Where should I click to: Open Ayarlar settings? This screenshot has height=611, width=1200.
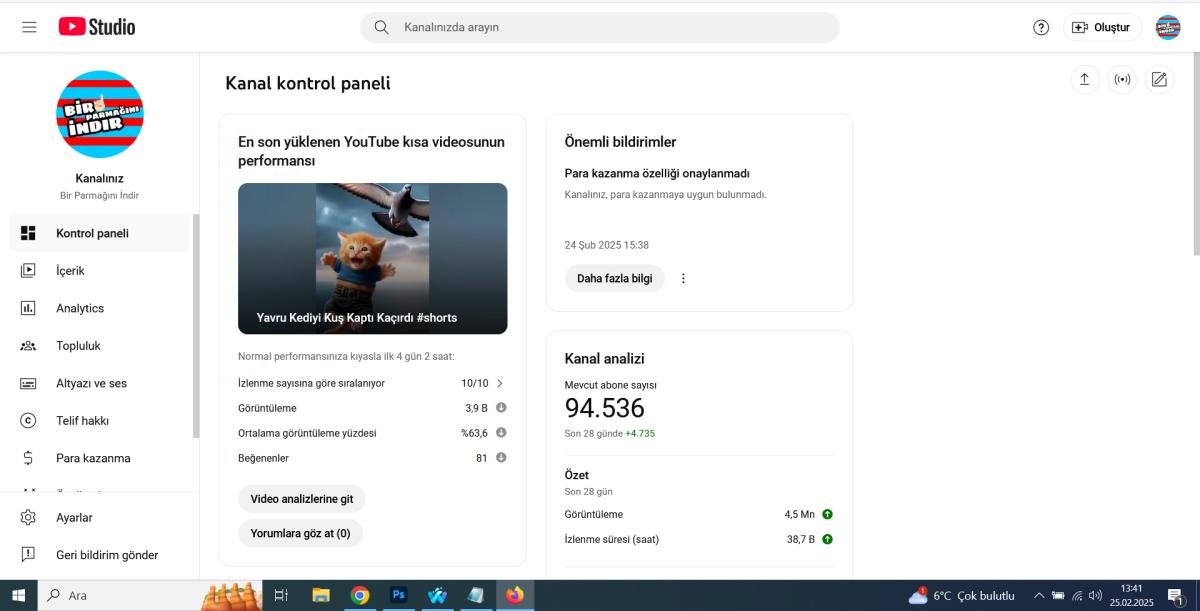pos(99,518)
